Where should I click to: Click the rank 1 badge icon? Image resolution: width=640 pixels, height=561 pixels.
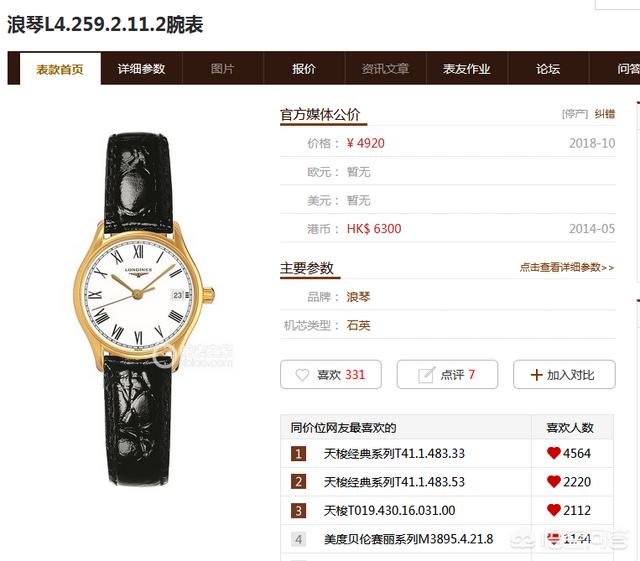(298, 454)
